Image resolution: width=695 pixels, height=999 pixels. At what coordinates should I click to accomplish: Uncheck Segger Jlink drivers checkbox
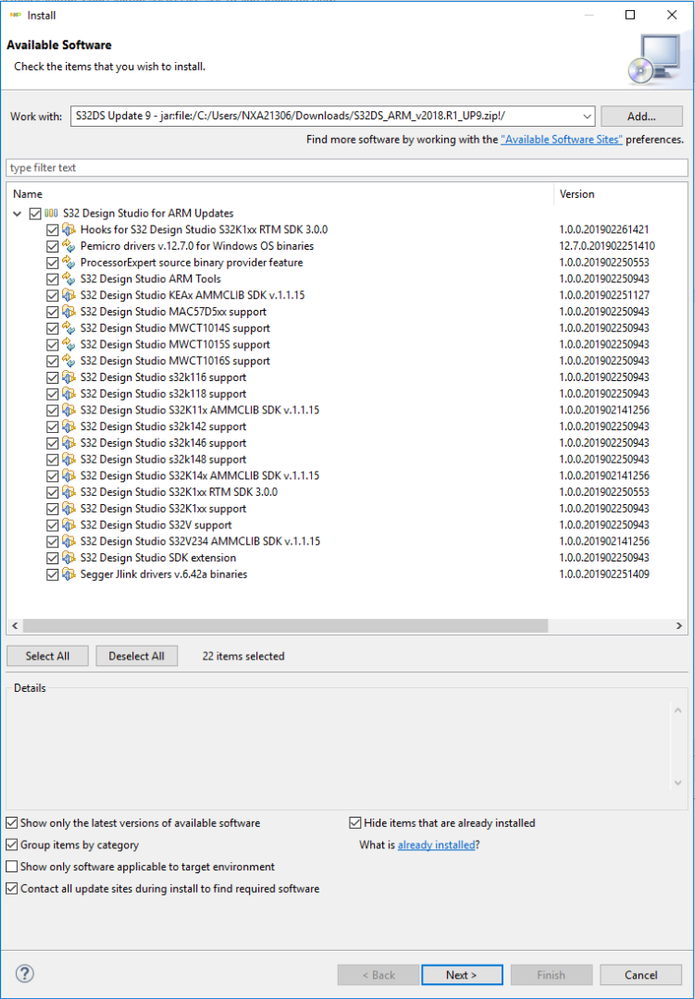tap(52, 575)
